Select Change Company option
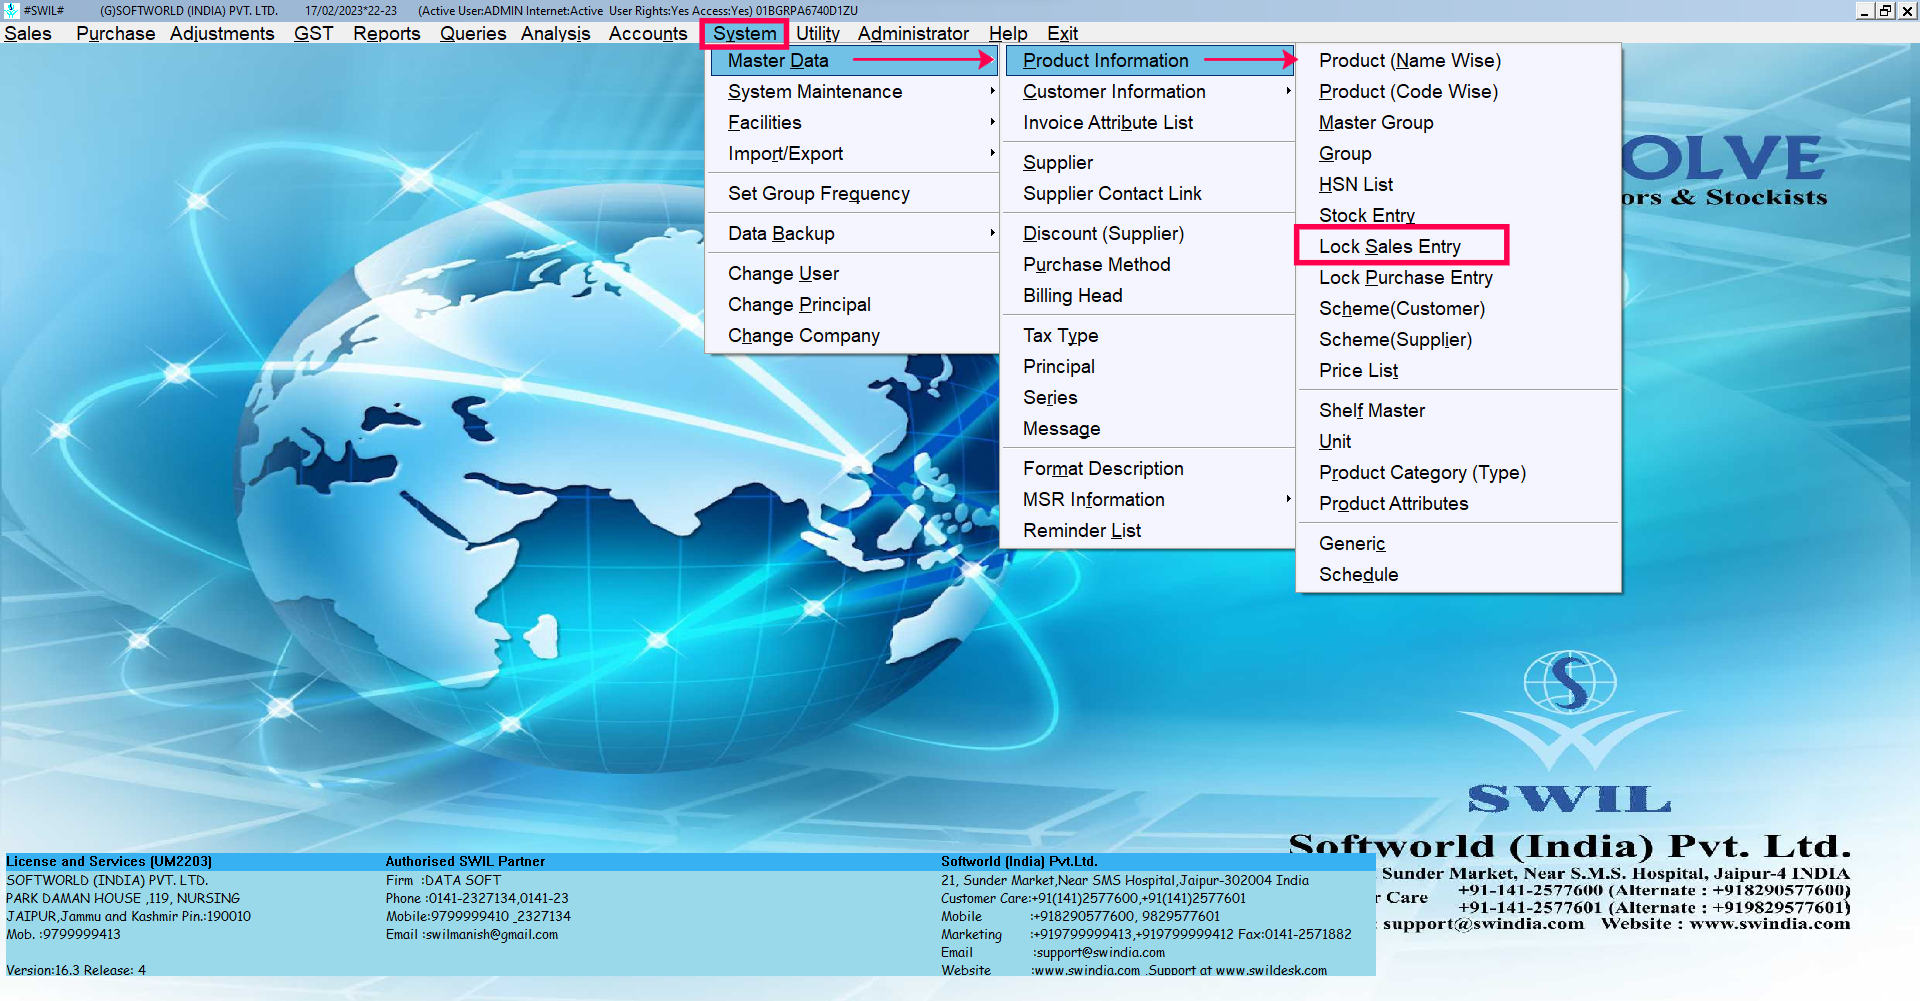The height and width of the screenshot is (1001, 1920). [853, 335]
